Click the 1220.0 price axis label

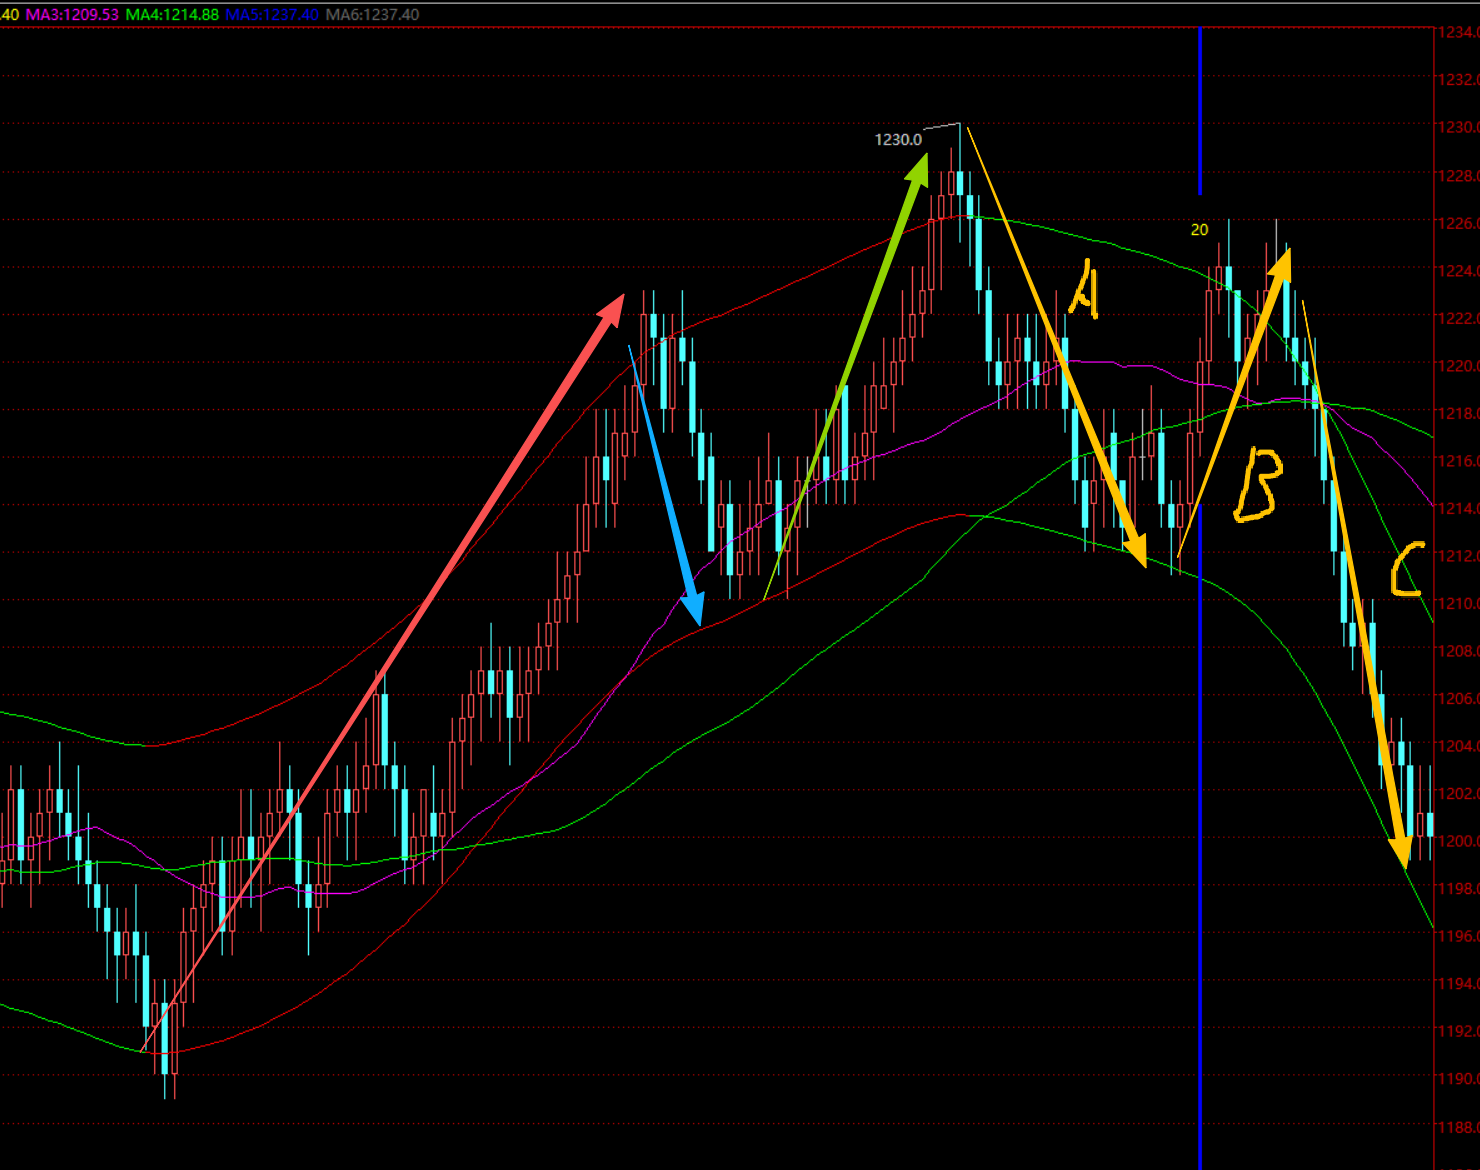1459,366
